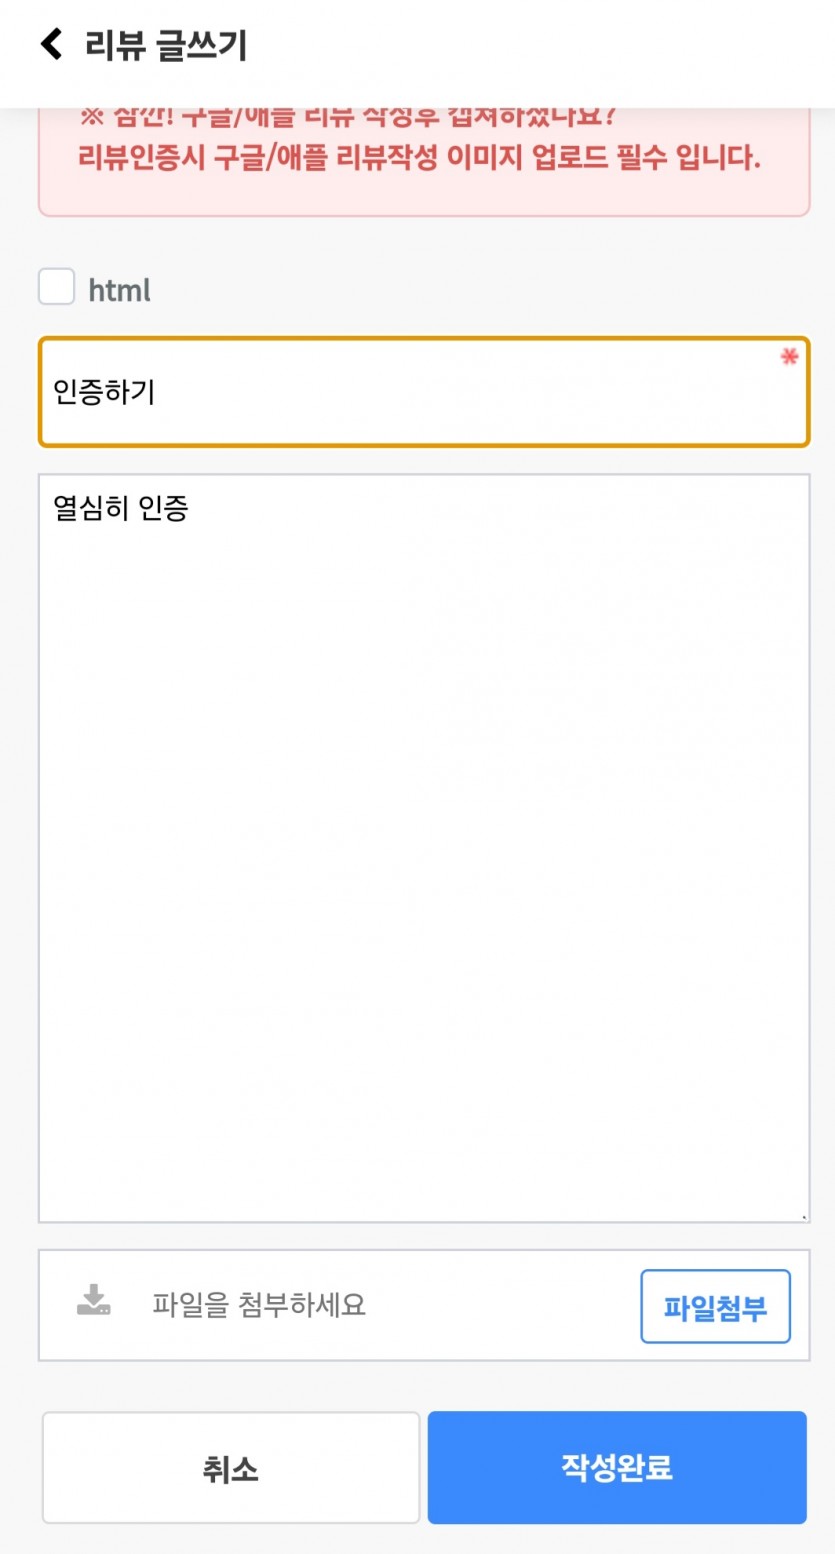Click the red required asterisk marker
835x1554 pixels.
(789, 357)
